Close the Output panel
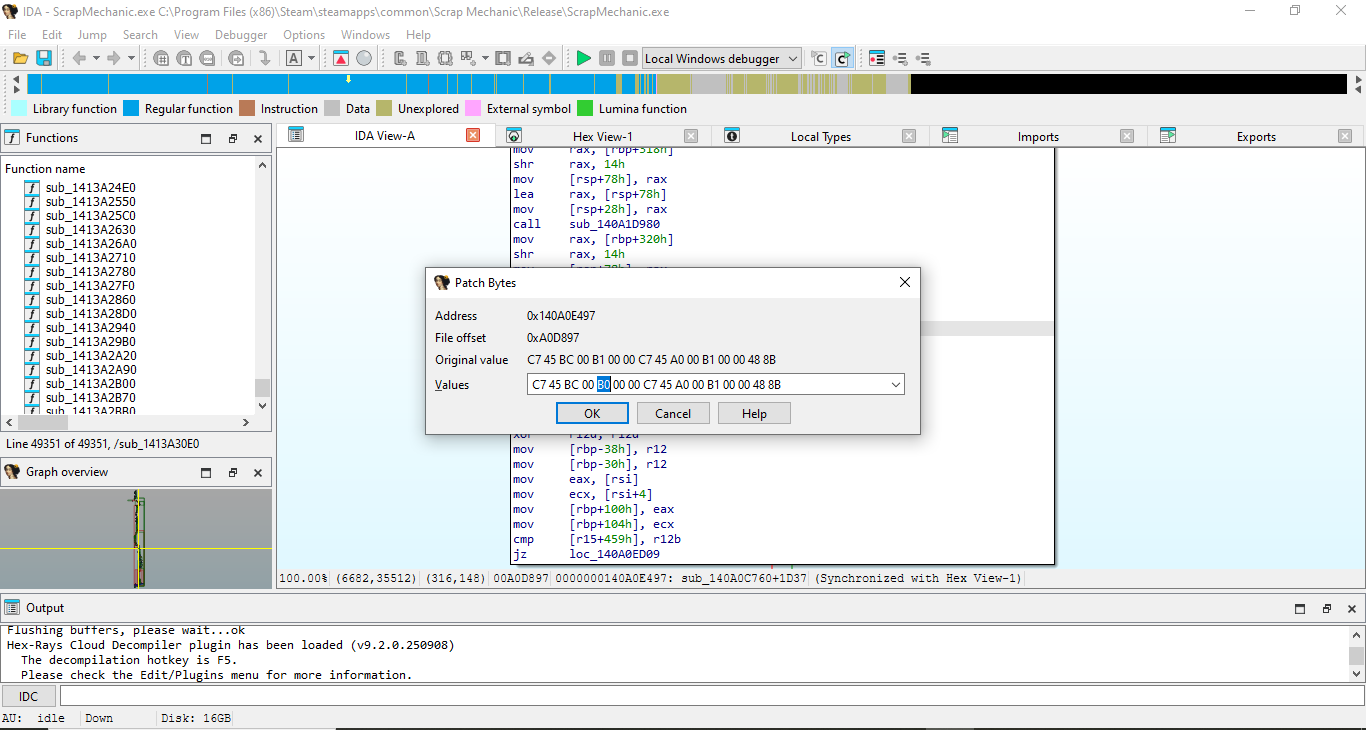Image resolution: width=1366 pixels, height=730 pixels. tap(1352, 608)
